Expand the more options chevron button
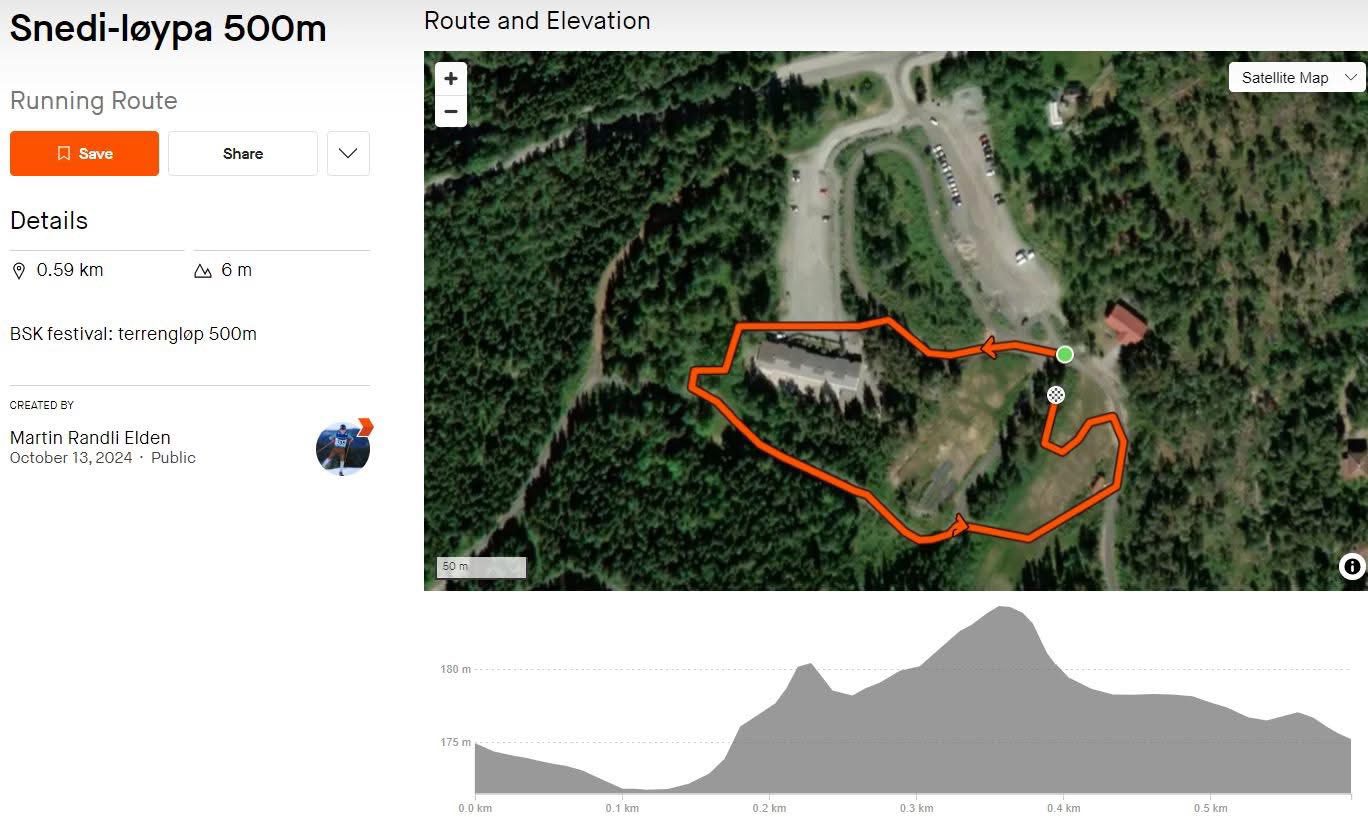This screenshot has height=817, width=1368. (x=348, y=154)
